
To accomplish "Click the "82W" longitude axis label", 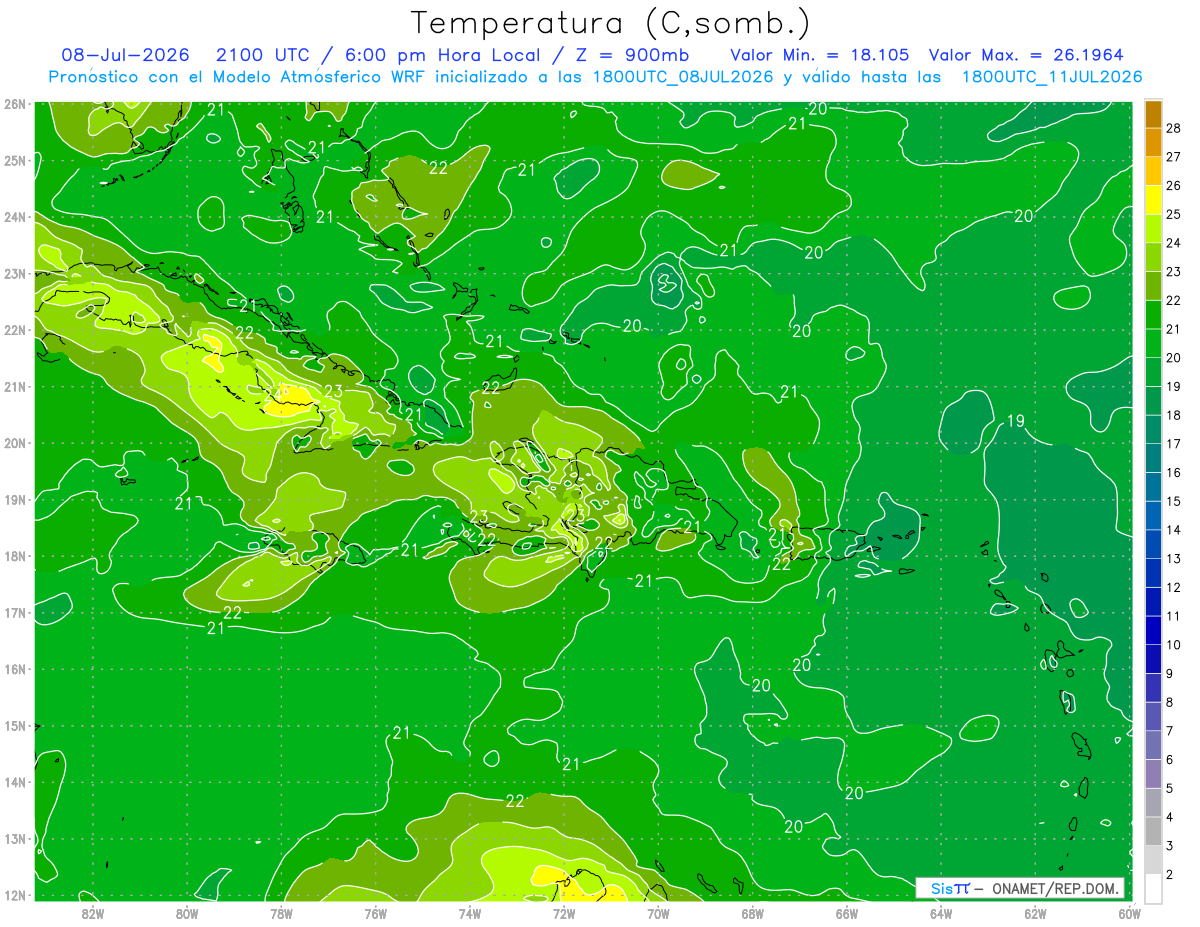I will pyautogui.click(x=92, y=913).
